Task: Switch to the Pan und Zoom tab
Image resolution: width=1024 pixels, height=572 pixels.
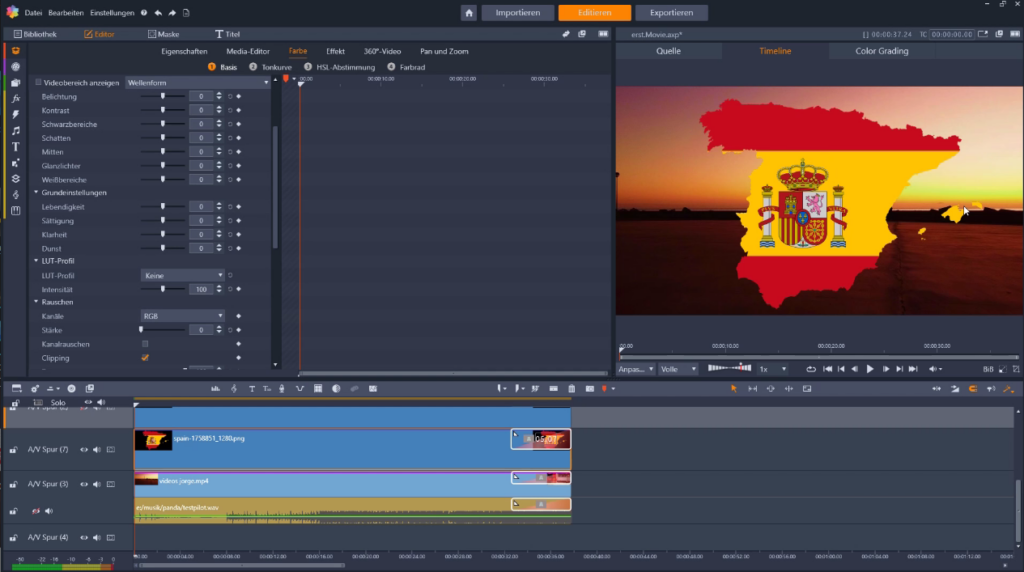Action: [x=444, y=51]
